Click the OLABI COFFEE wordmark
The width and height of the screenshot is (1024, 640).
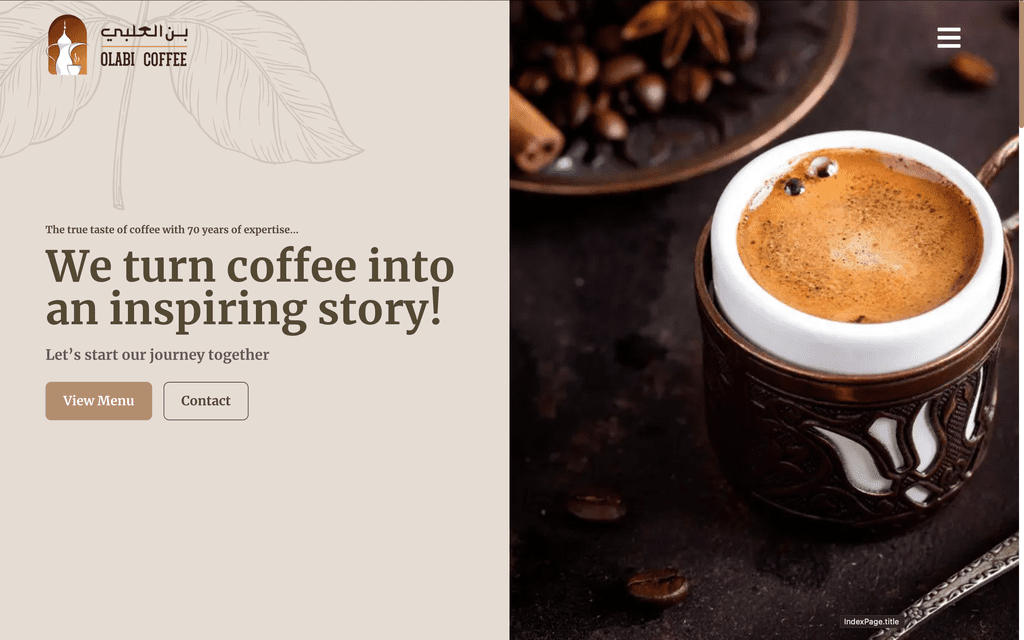[x=144, y=59]
